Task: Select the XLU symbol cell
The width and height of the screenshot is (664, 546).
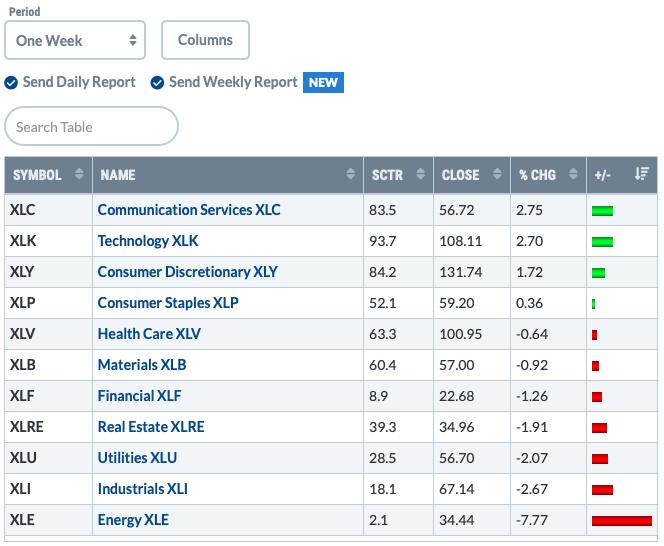Action: point(48,457)
